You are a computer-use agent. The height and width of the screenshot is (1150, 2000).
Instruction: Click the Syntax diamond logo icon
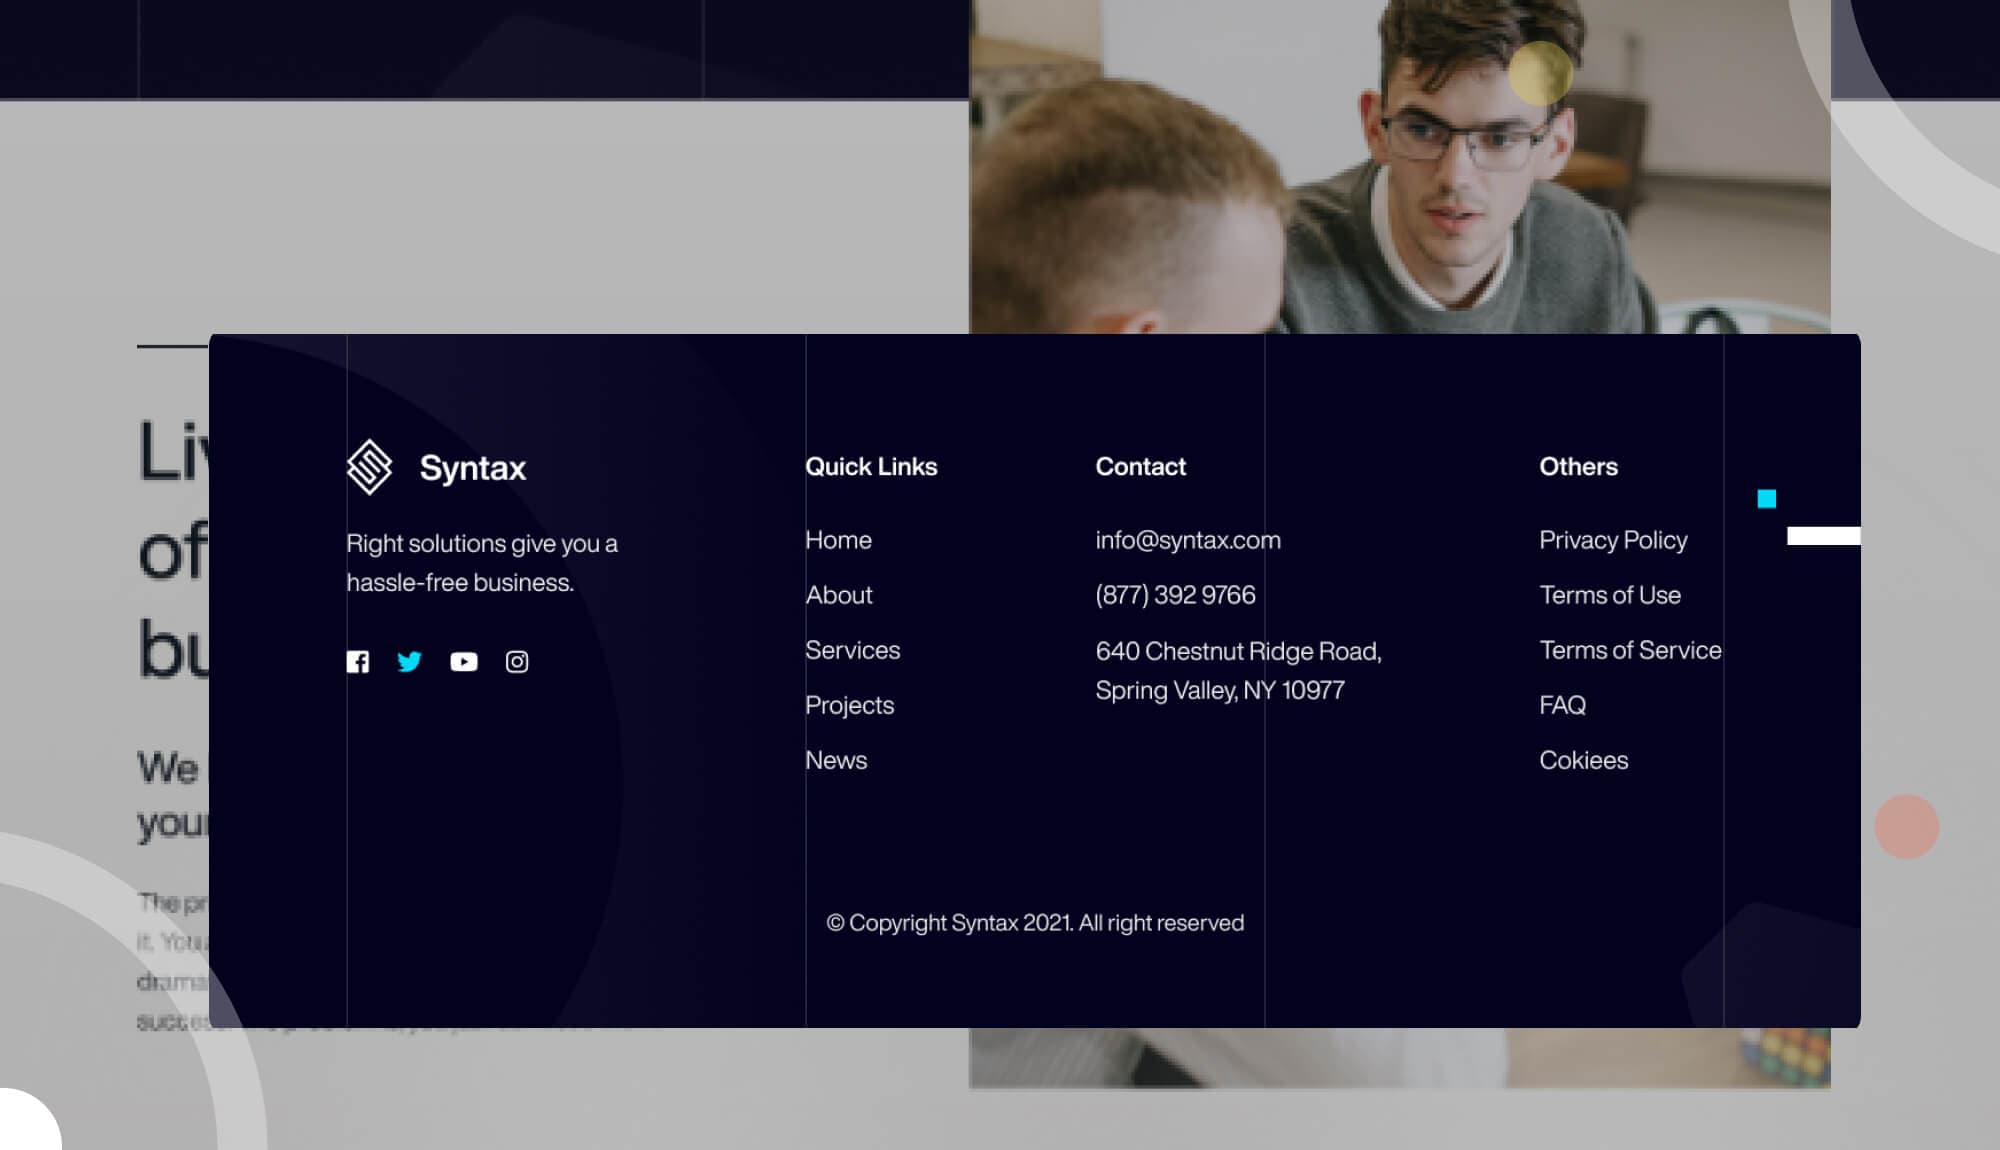click(369, 467)
